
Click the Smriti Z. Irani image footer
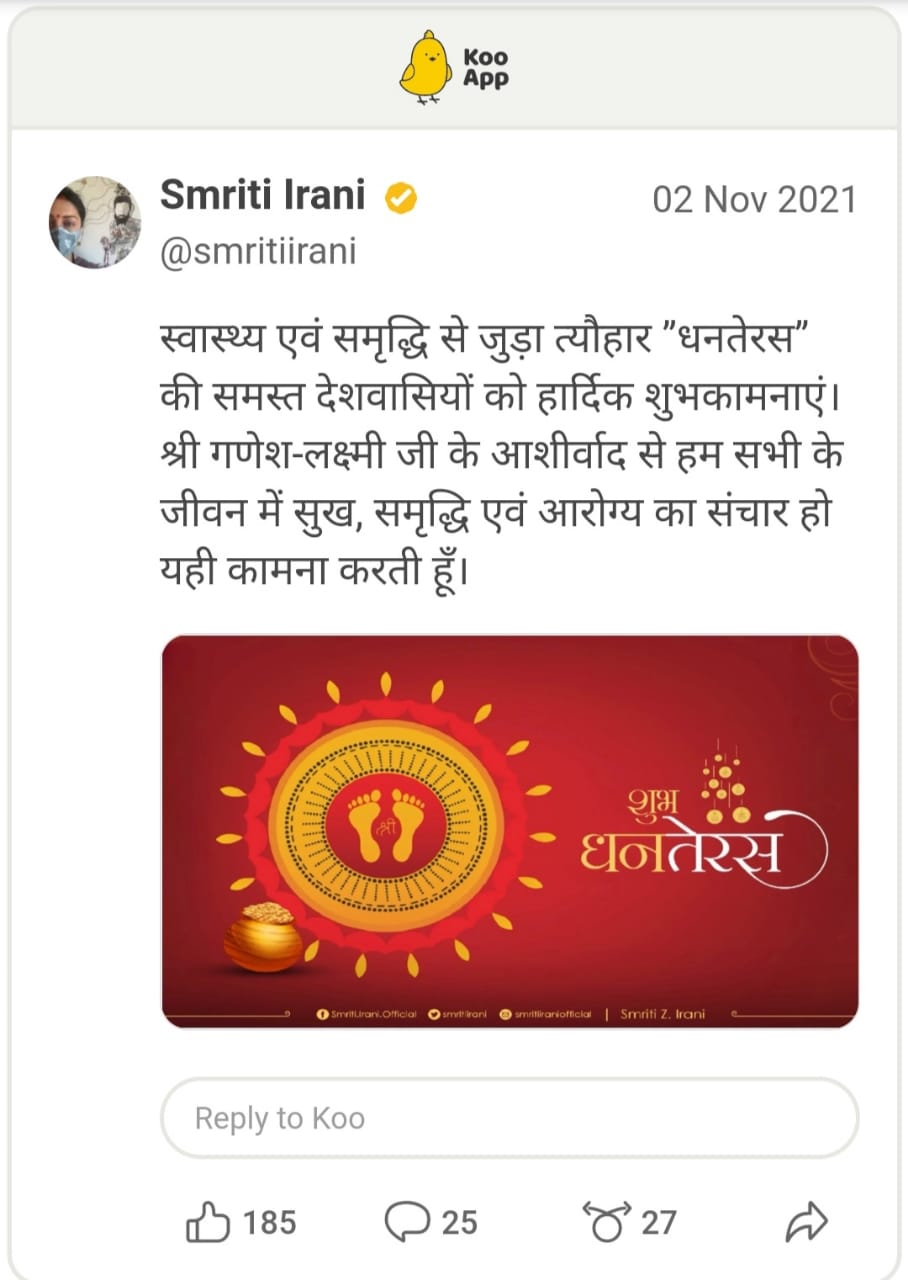coord(662,1013)
